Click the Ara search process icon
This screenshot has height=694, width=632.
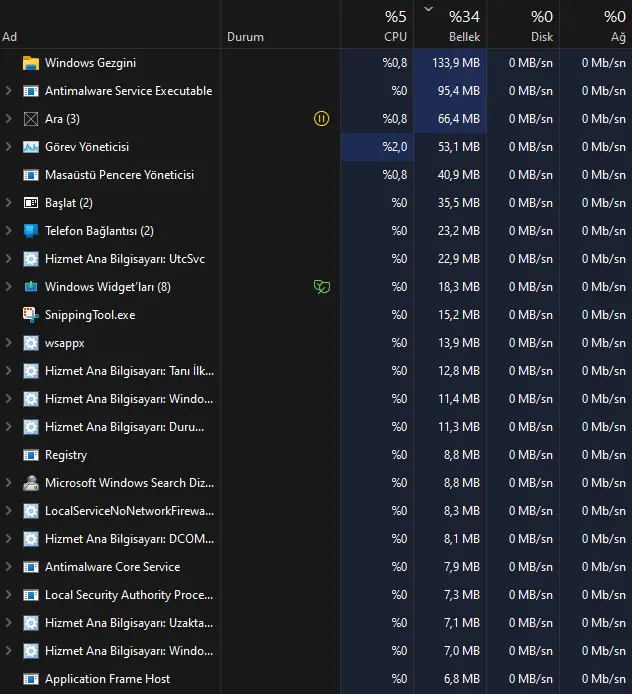31,119
